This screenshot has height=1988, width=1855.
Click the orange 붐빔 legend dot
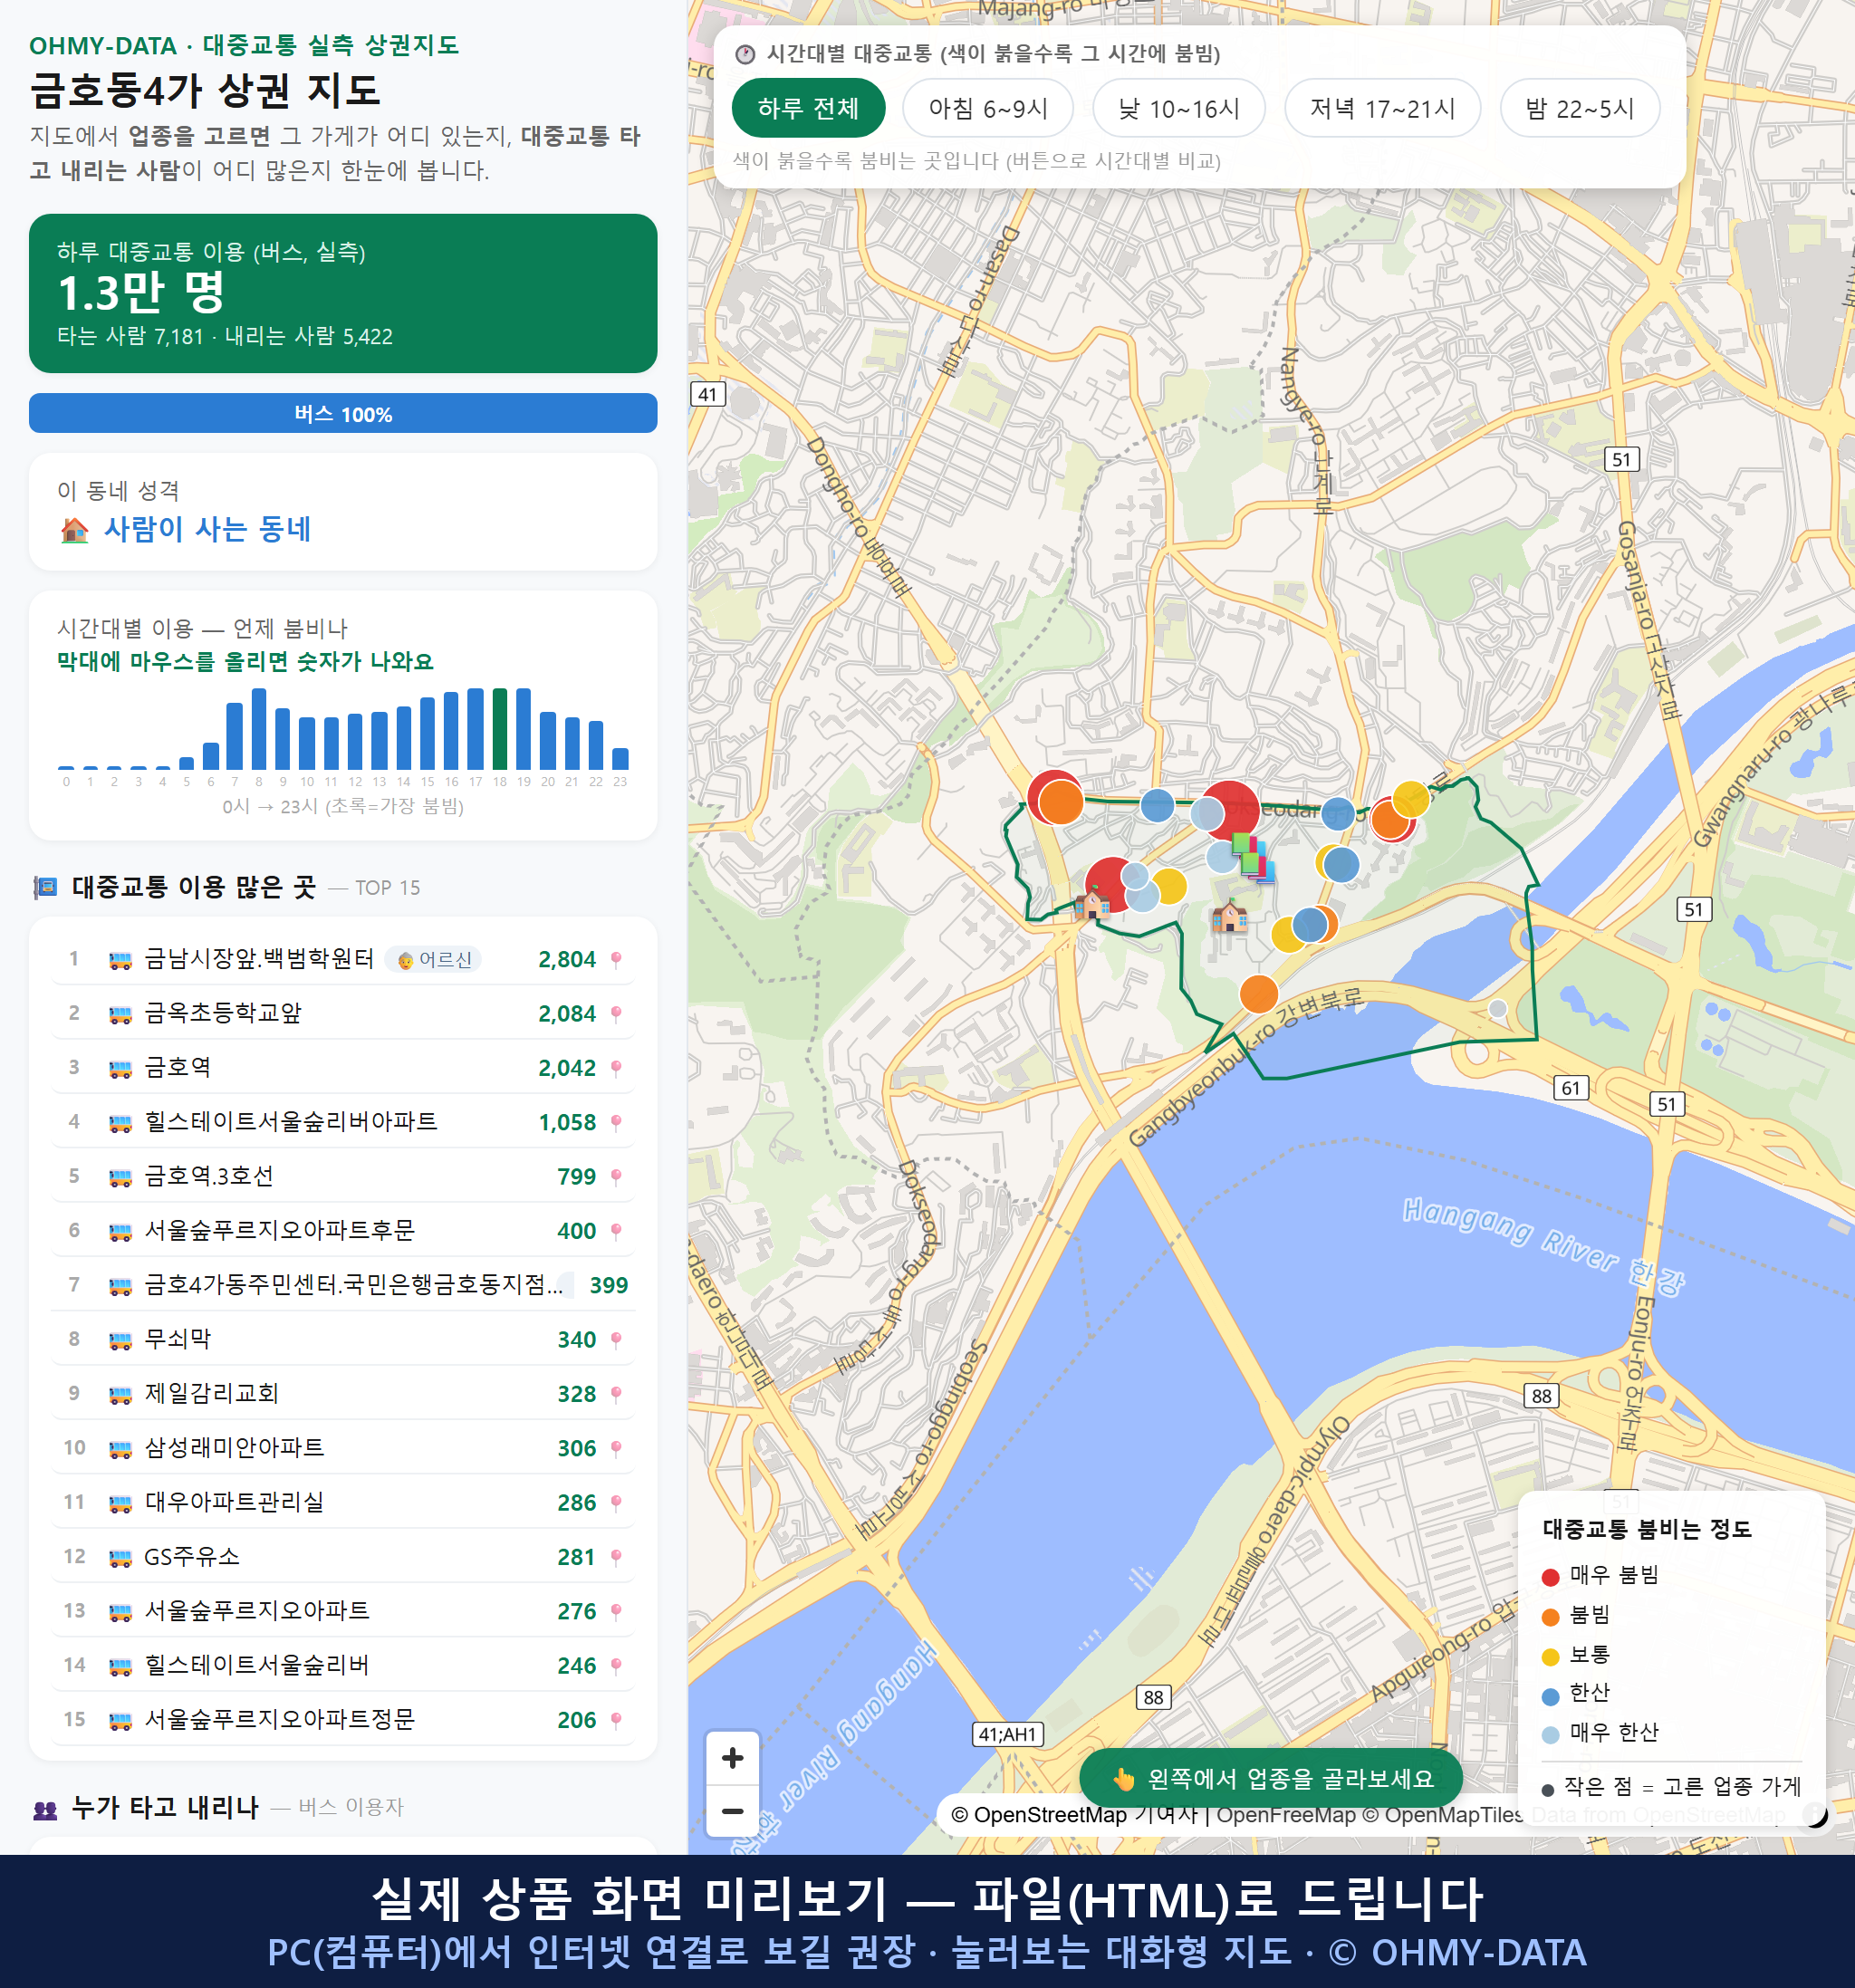[1550, 1617]
